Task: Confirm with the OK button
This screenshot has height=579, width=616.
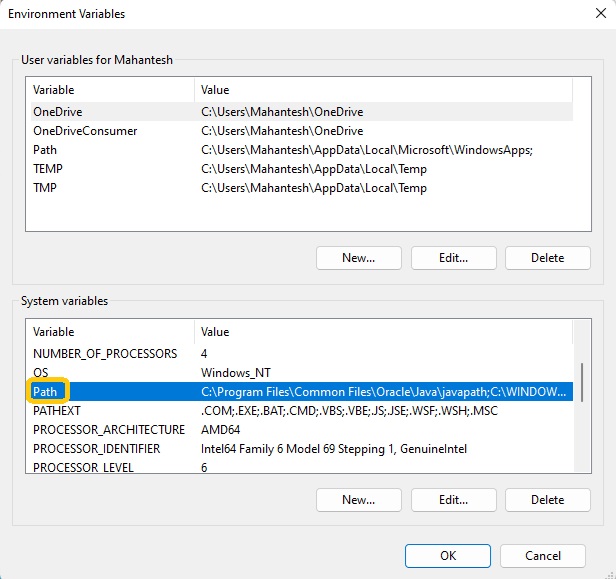Action: pos(448,556)
